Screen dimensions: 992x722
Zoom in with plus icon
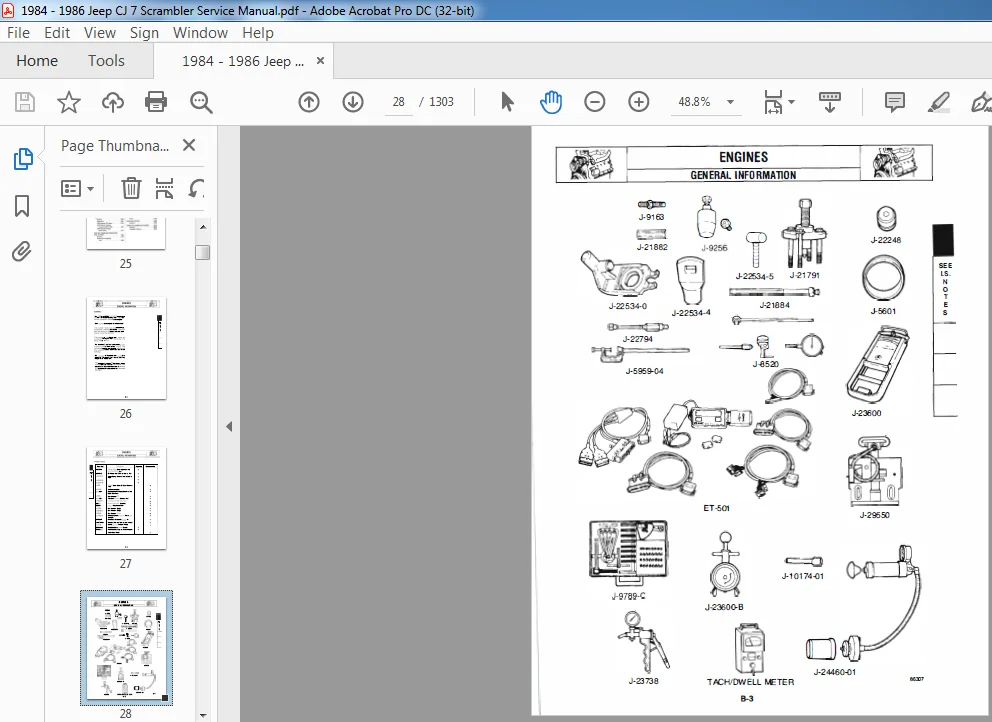(639, 102)
